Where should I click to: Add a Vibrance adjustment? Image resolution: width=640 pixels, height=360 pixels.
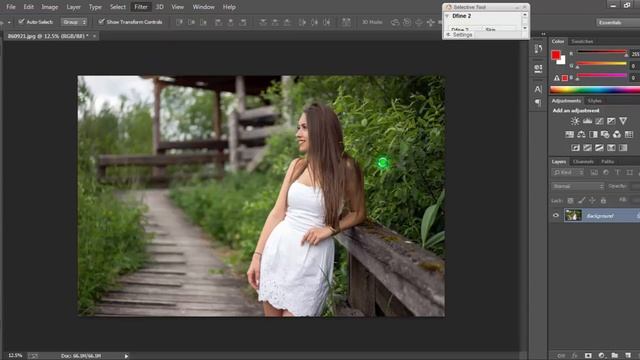click(x=623, y=121)
